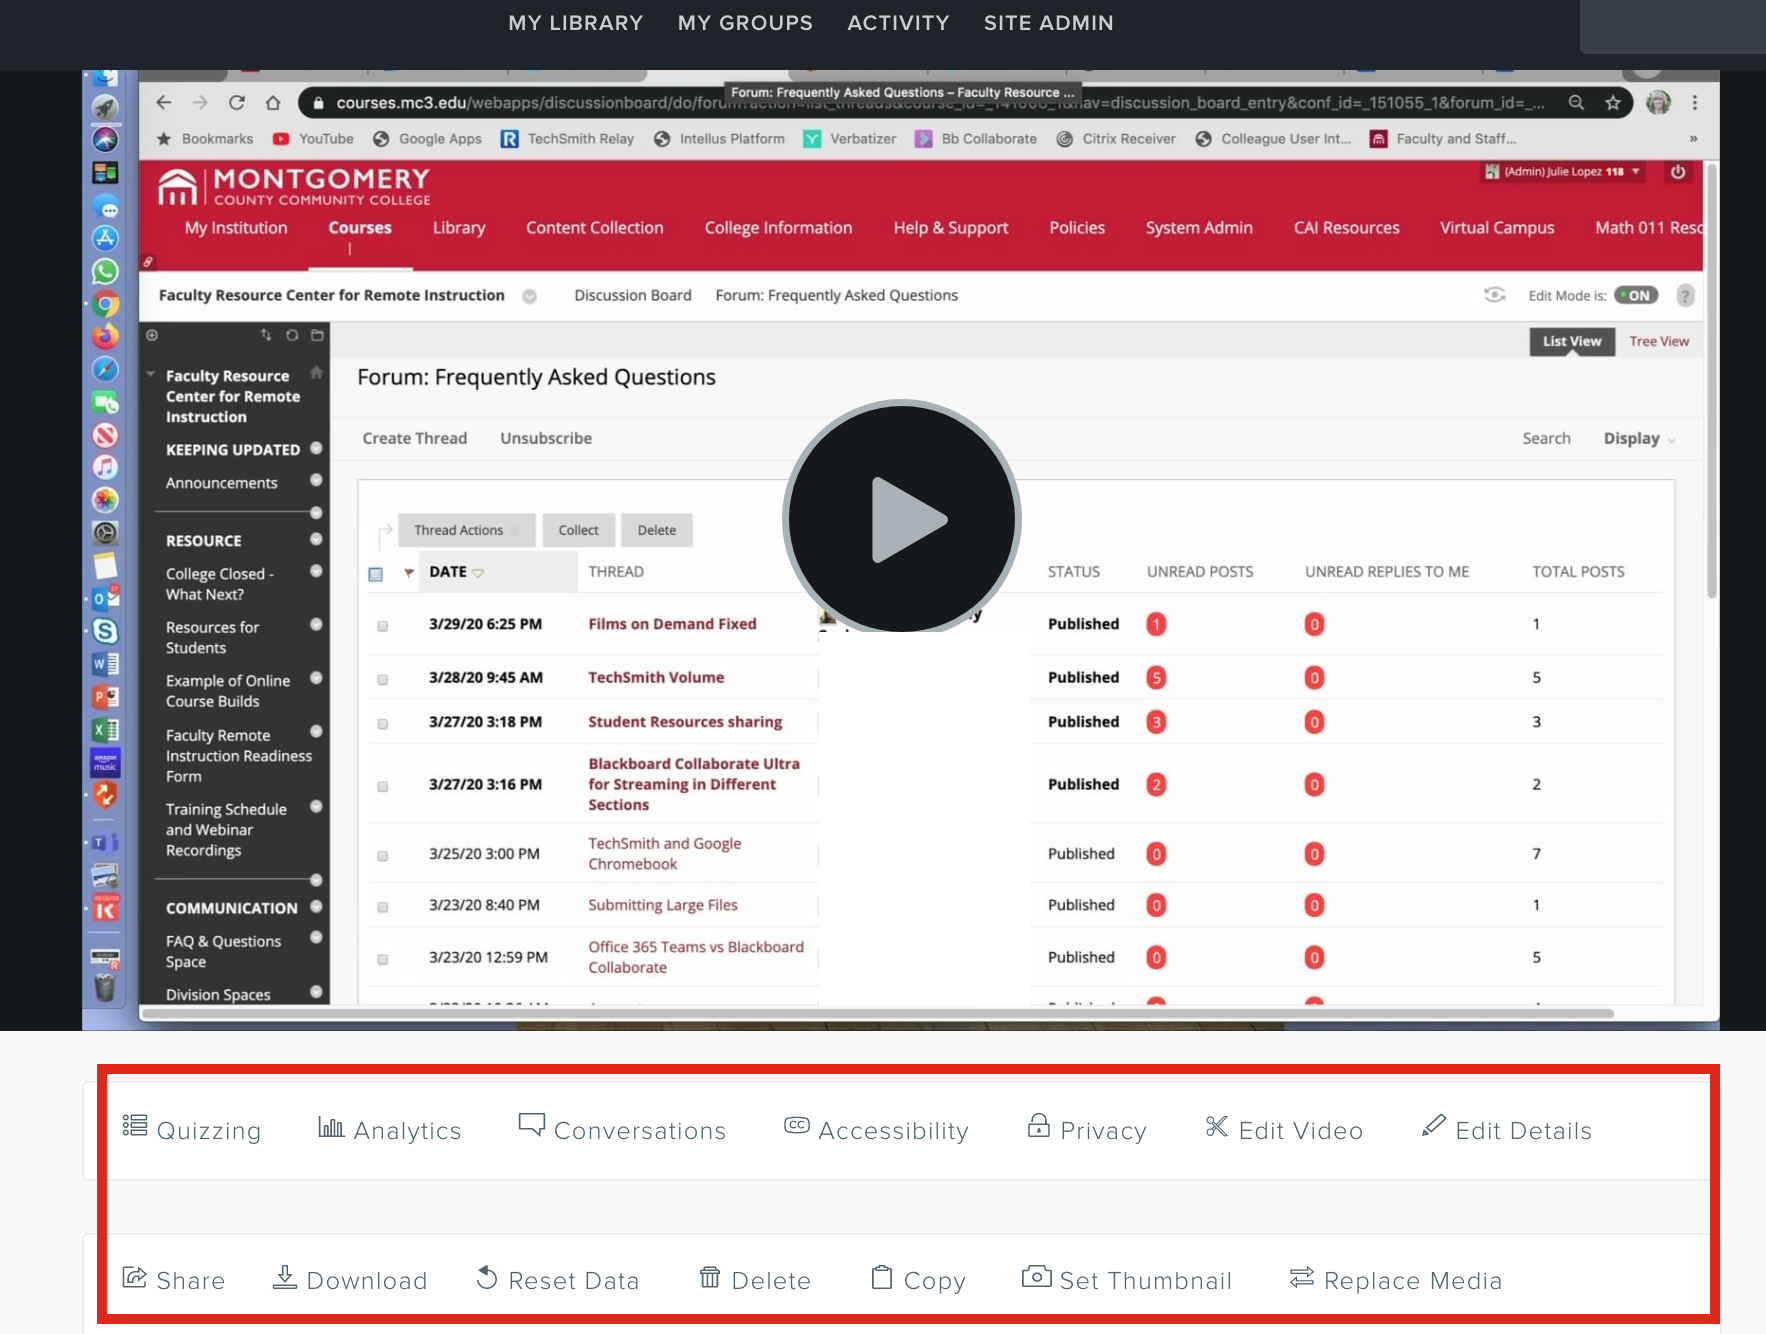Click horizontal scrollbar at video bottom
This screenshot has width=1766, height=1334.
877,1013
